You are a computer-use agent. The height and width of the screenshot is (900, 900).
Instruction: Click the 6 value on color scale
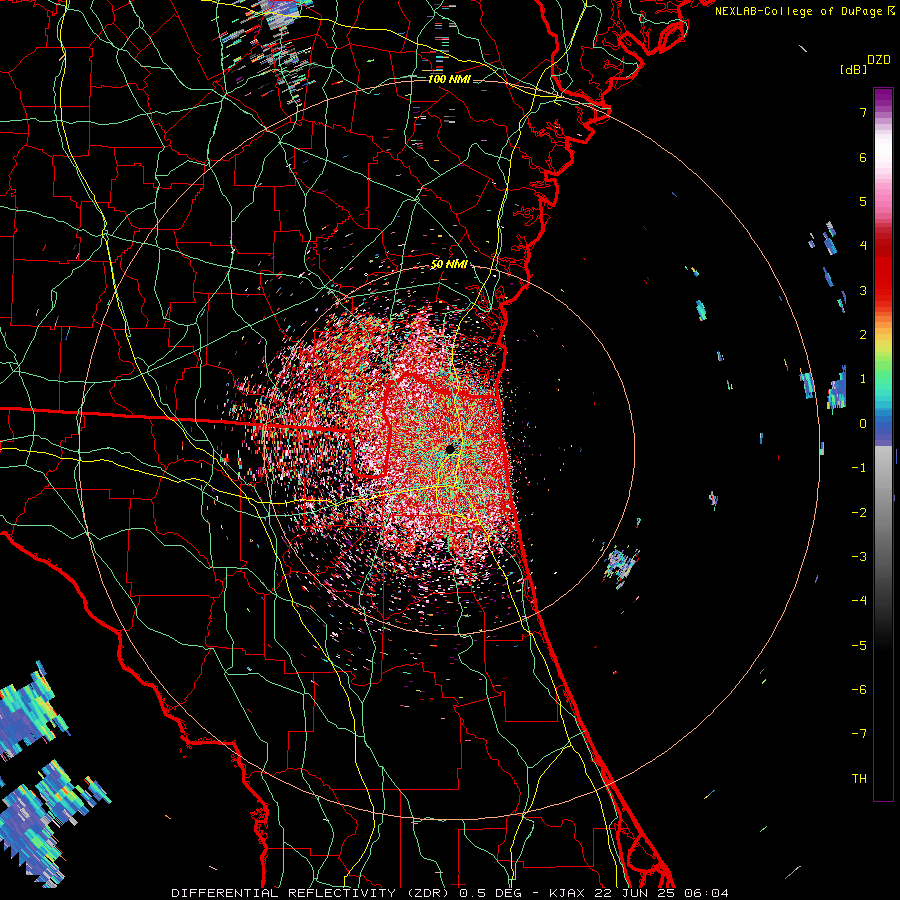tap(863, 157)
